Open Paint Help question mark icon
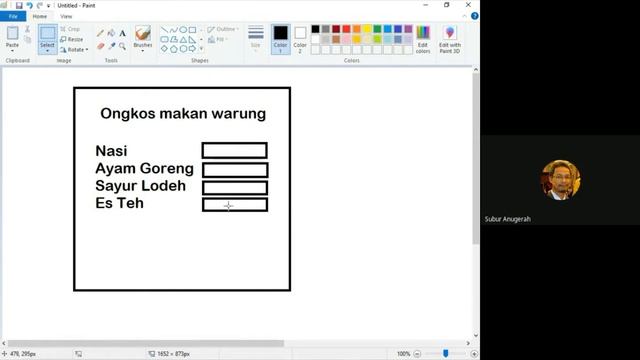Viewport: 640px width, 360px height. point(475,16)
